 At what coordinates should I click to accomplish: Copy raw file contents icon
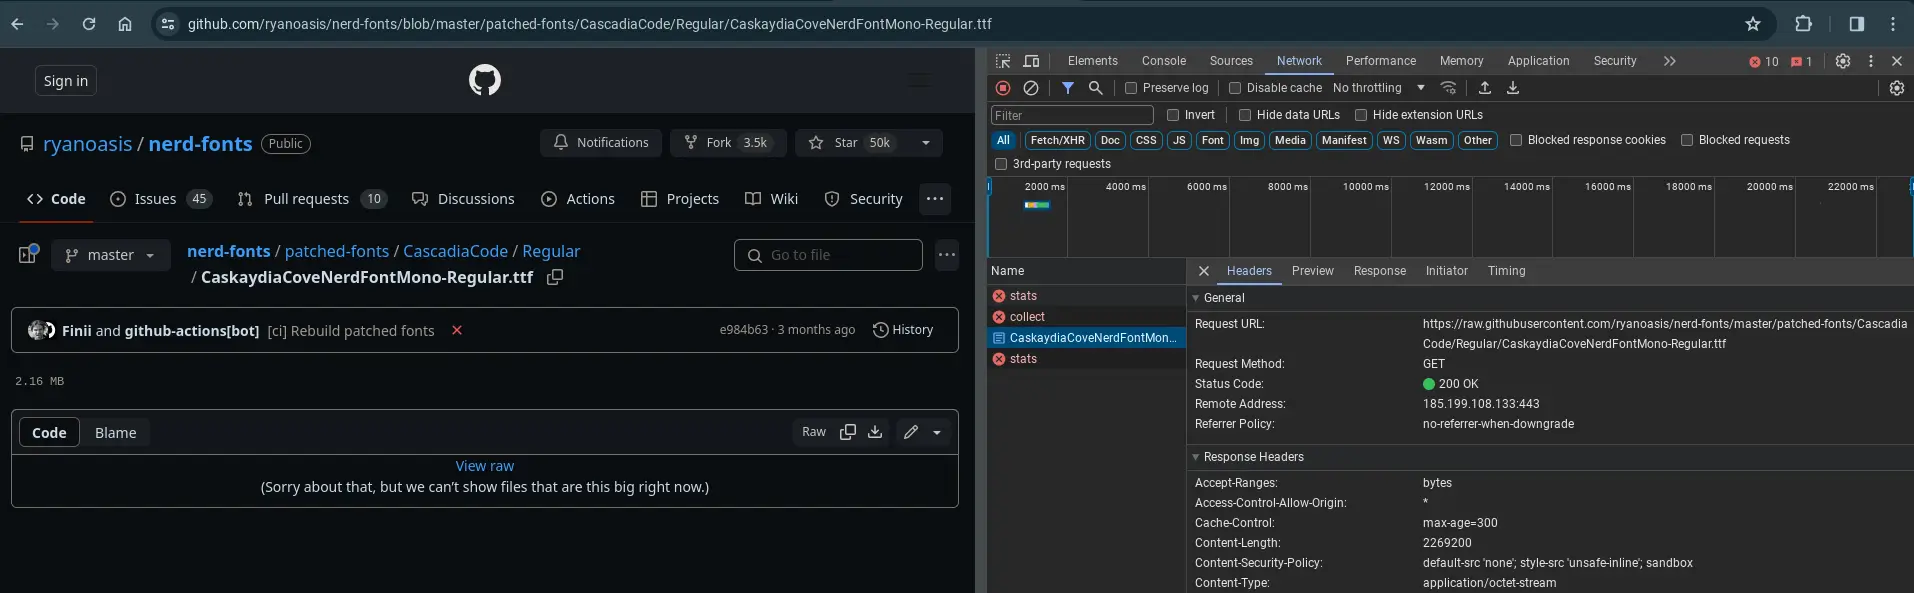[x=848, y=432]
